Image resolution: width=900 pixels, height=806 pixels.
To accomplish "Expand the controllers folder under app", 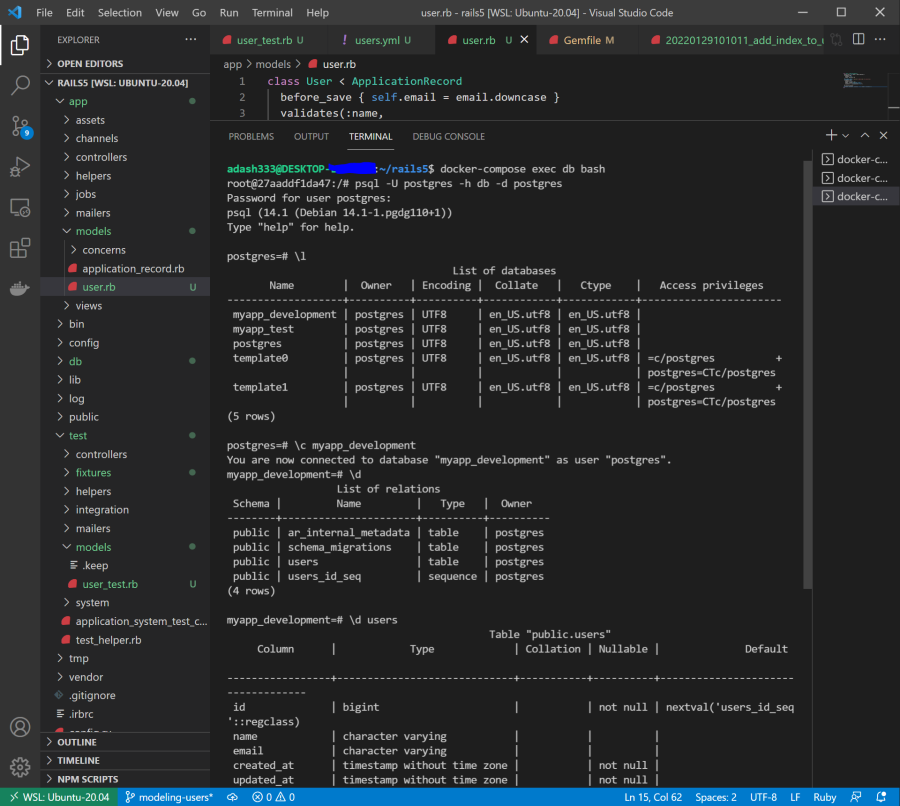I will (101, 157).
